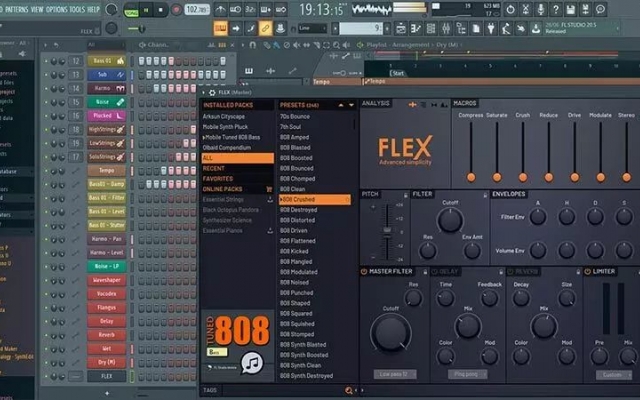Click the microphone one-click recording icon
The image size is (640, 400).
point(540,9)
